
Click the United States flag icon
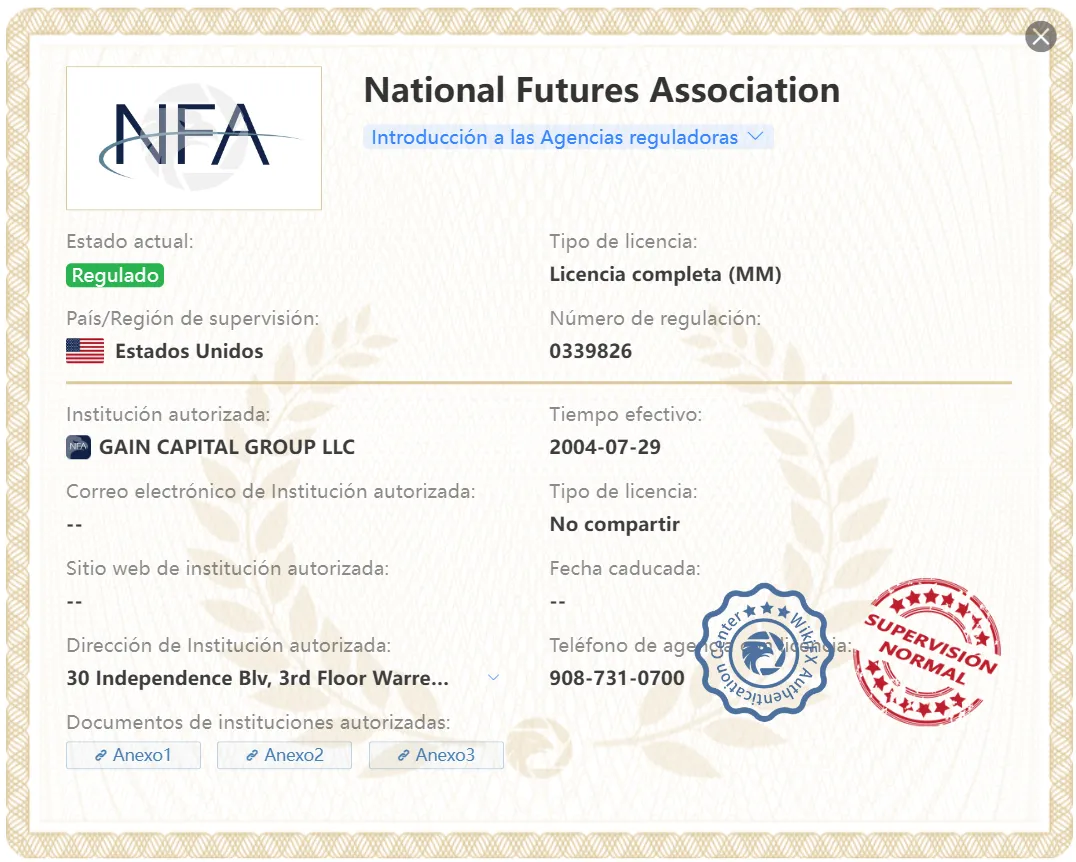(85, 351)
